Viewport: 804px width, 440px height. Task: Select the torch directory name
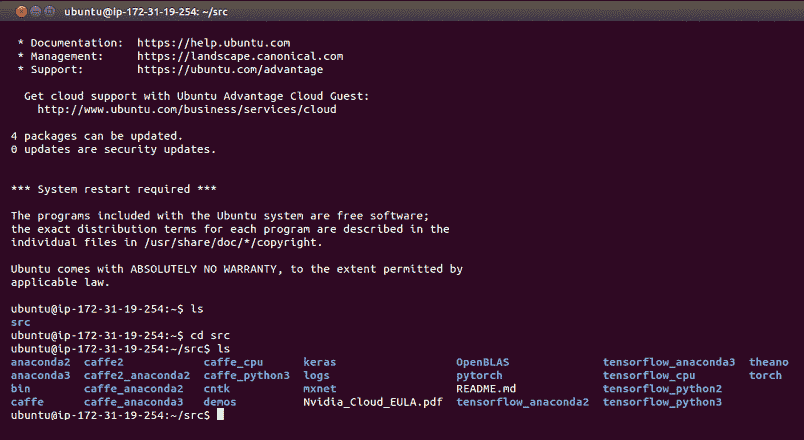(x=765, y=376)
